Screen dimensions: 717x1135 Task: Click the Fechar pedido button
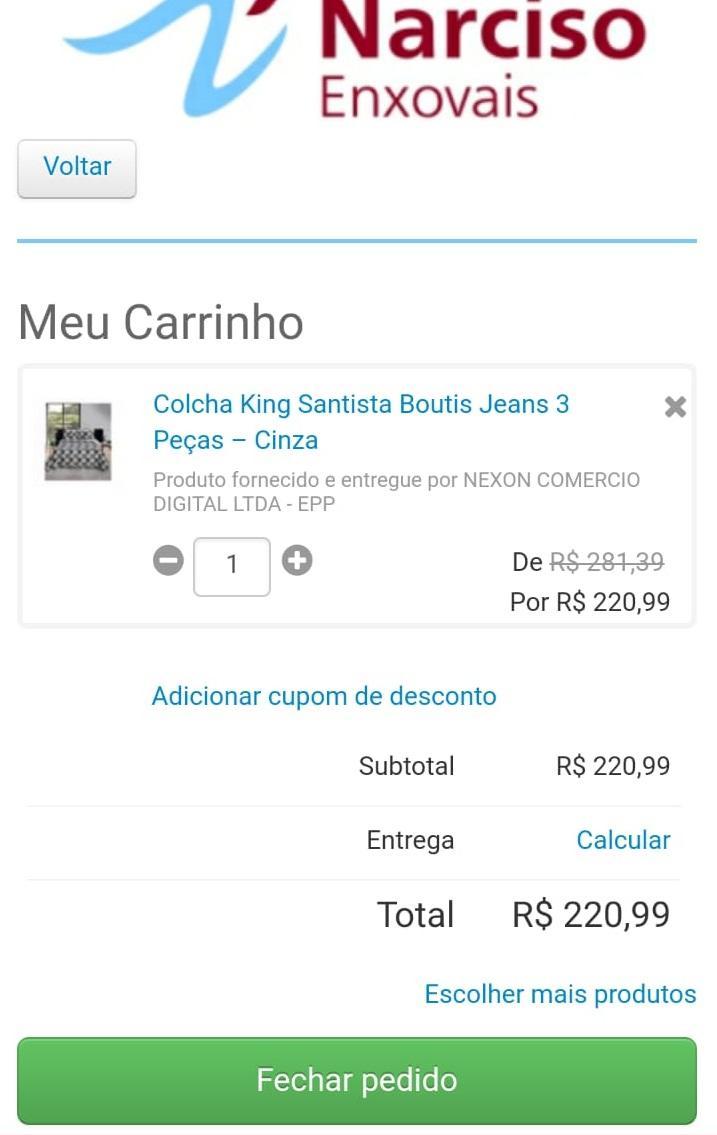357,1080
